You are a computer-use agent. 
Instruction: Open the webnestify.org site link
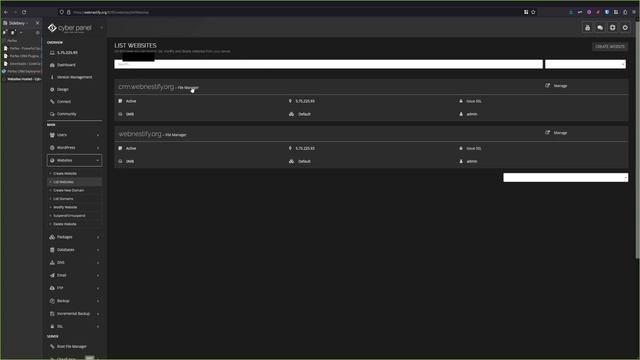tap(140, 134)
